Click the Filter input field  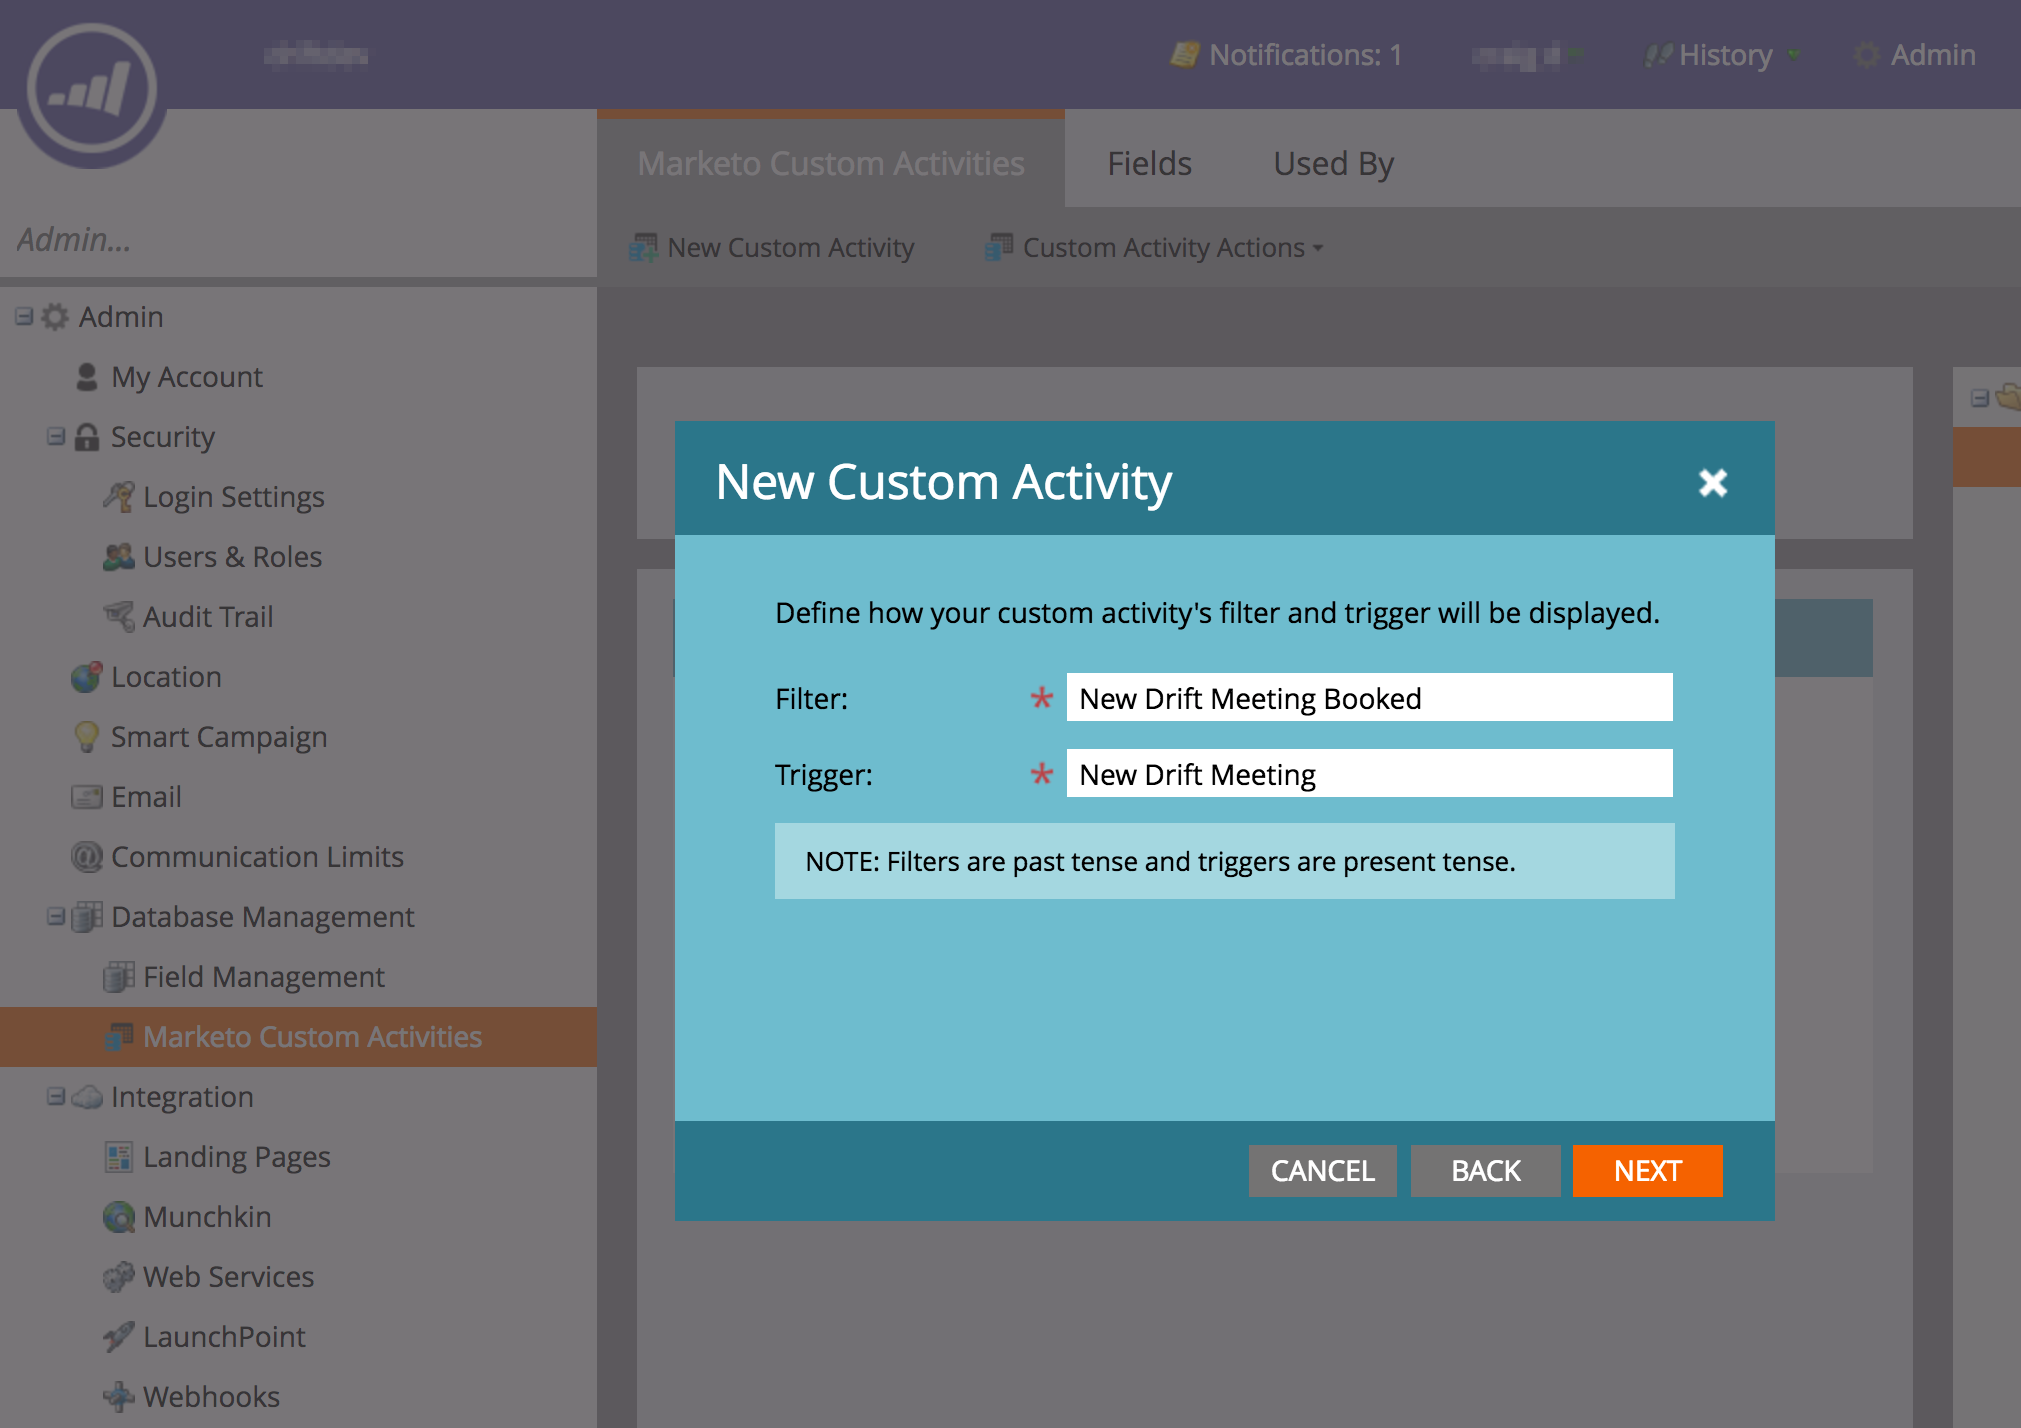pos(1369,698)
